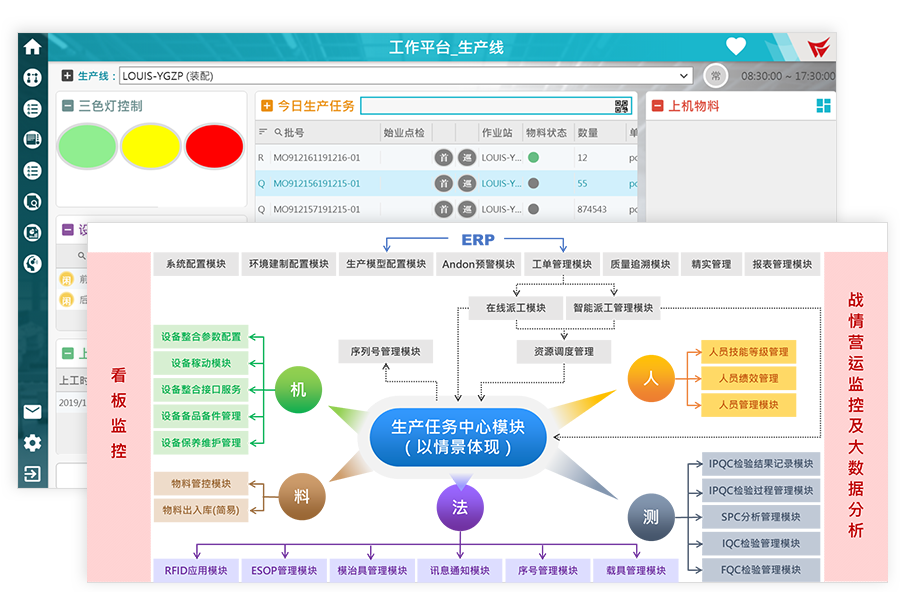Click the QR code scan icon
902x608 pixels.
tap(622, 106)
